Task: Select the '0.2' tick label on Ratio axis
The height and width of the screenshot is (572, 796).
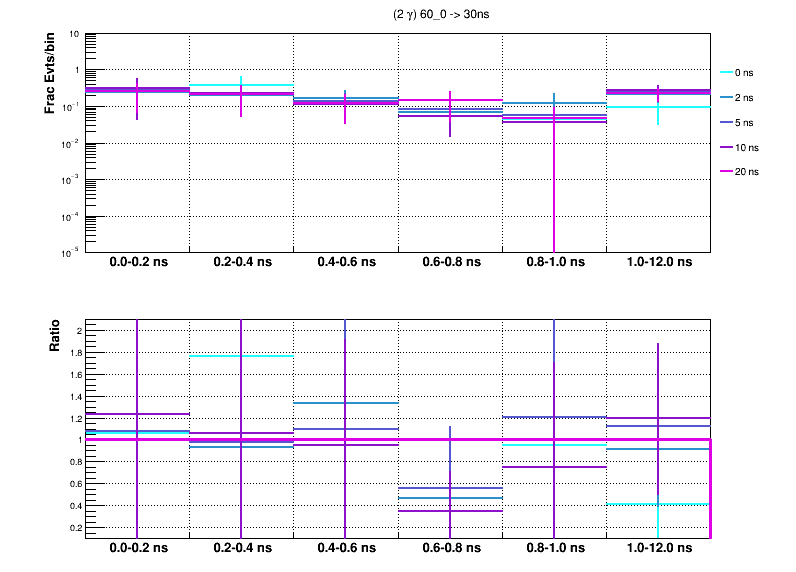Action: [73, 527]
